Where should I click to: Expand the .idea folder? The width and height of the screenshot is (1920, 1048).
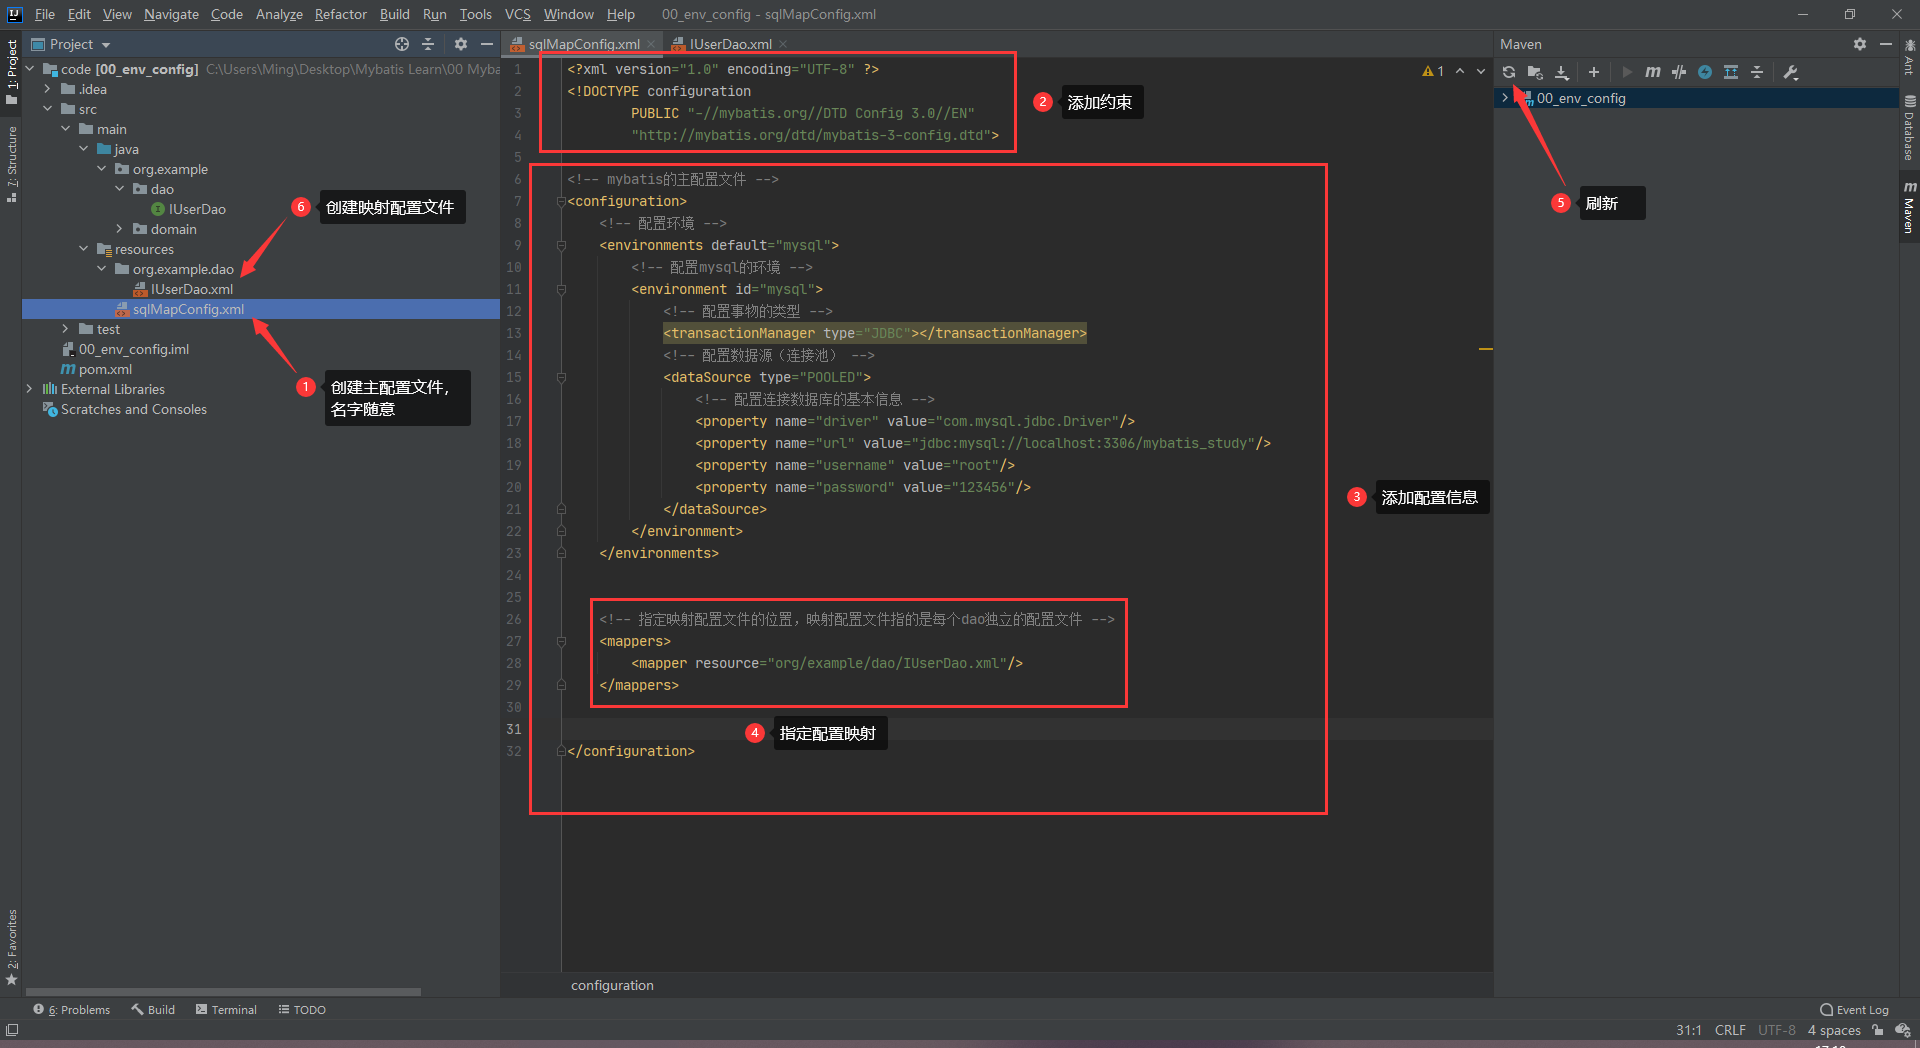48,89
